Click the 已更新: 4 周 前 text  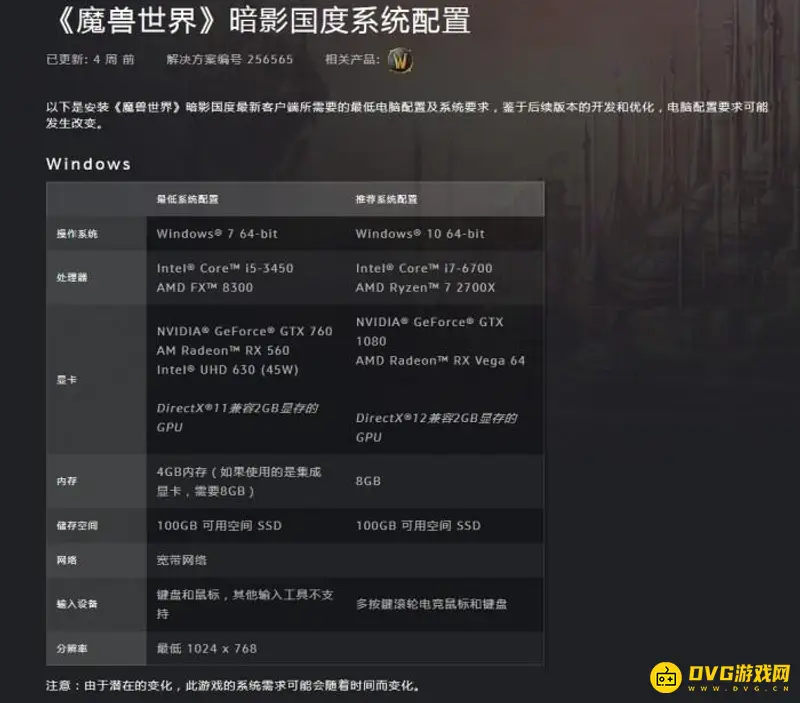click(x=90, y=60)
